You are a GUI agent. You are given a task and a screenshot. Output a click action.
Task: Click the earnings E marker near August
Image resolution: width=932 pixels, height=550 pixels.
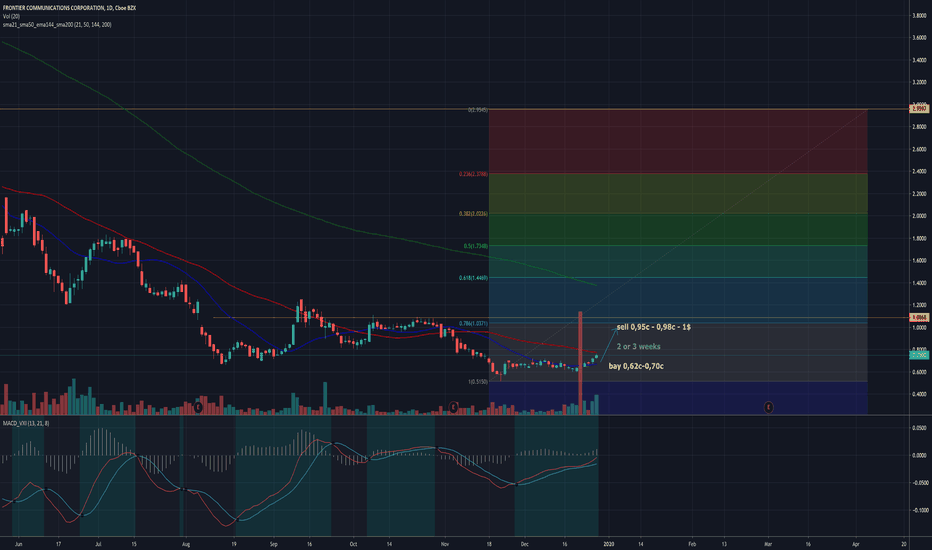pos(198,407)
